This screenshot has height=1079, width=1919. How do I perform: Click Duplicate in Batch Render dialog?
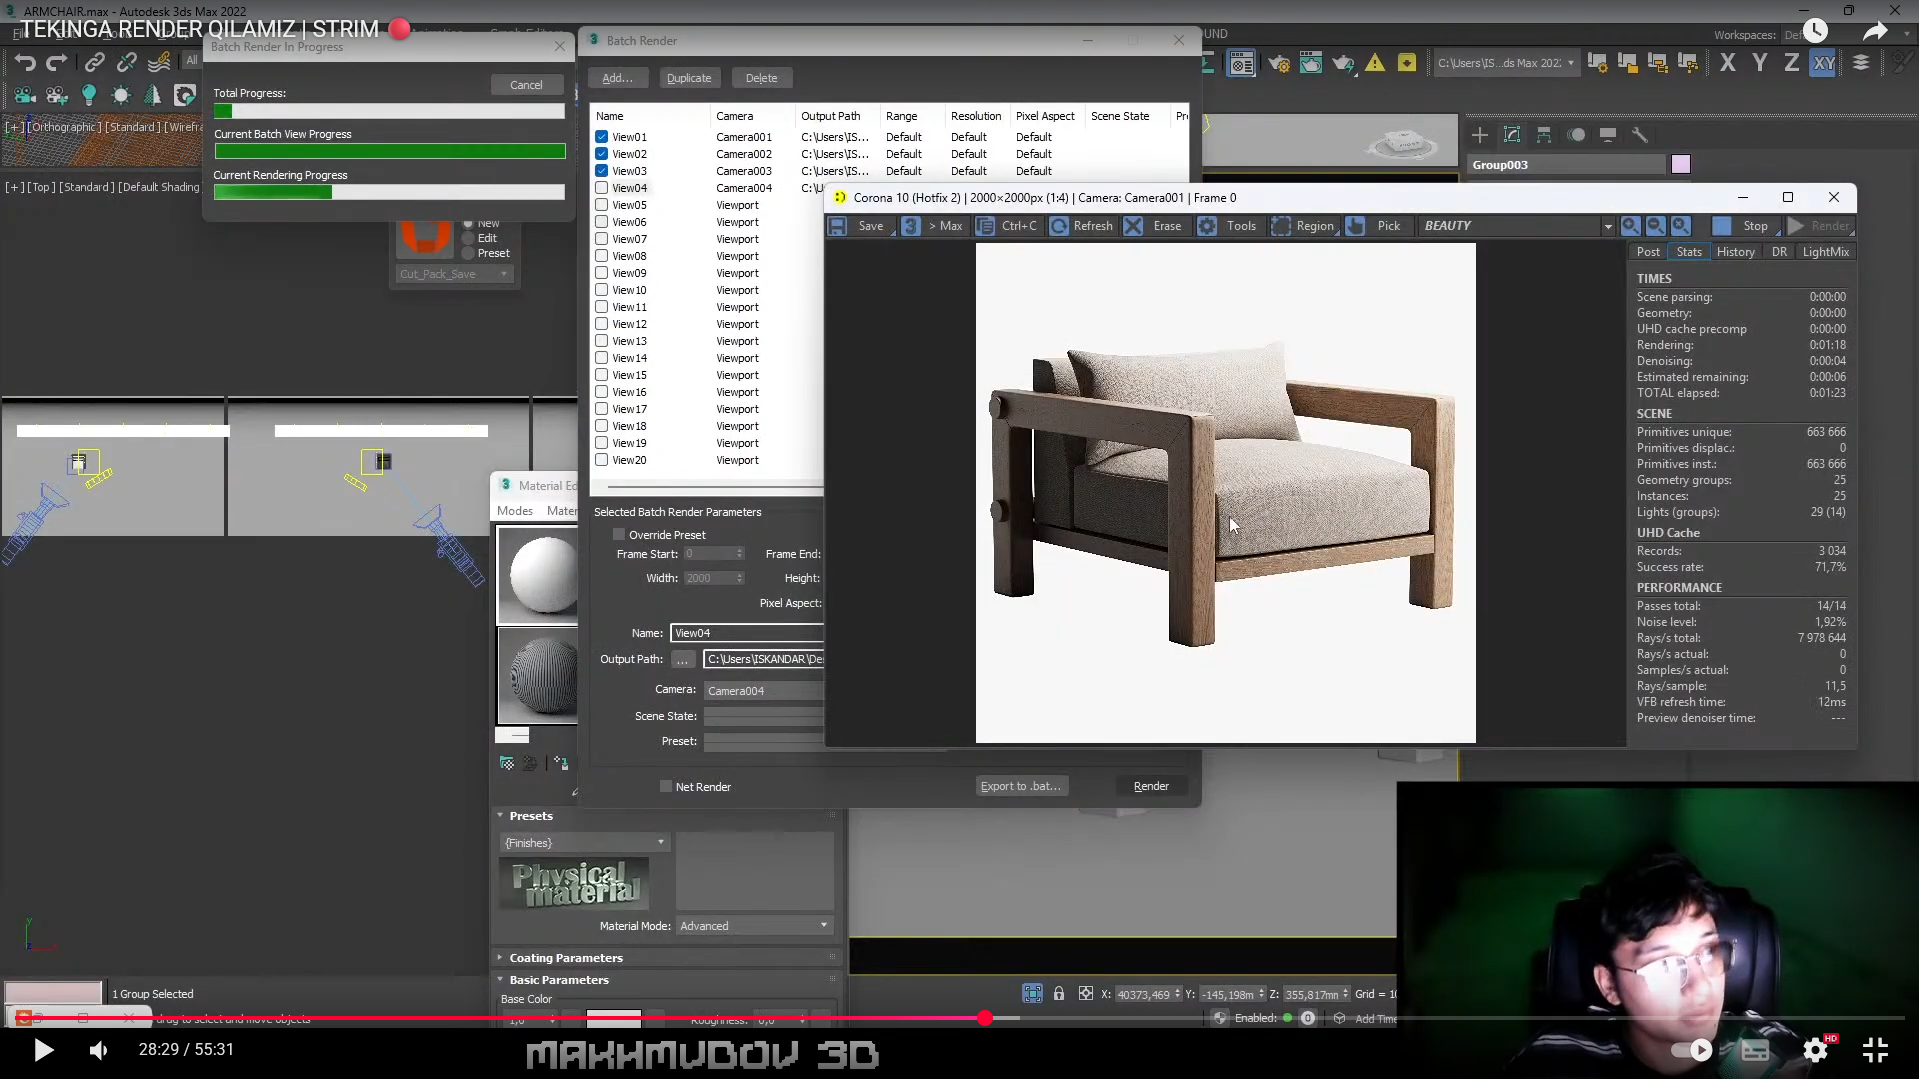point(689,78)
